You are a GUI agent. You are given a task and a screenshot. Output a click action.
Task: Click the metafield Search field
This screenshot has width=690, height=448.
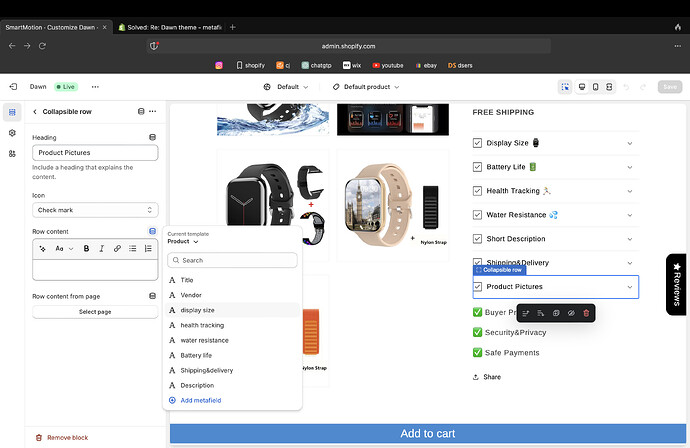point(232,260)
